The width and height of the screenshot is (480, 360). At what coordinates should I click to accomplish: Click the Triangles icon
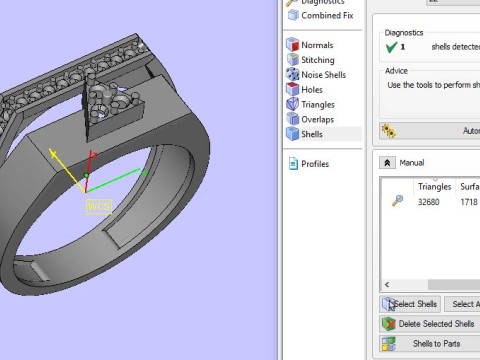[x=293, y=104]
